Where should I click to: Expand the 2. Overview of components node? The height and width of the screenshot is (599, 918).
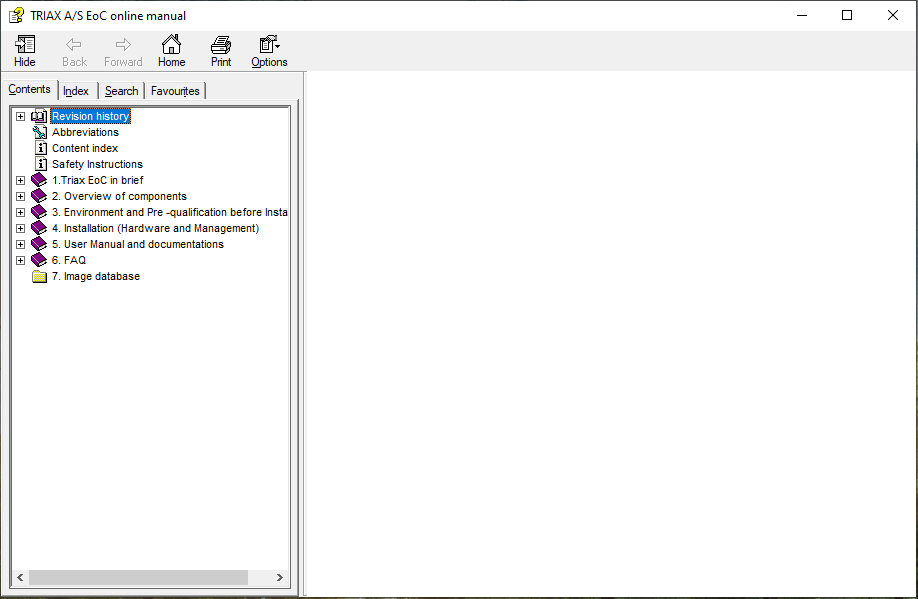tap(20, 196)
